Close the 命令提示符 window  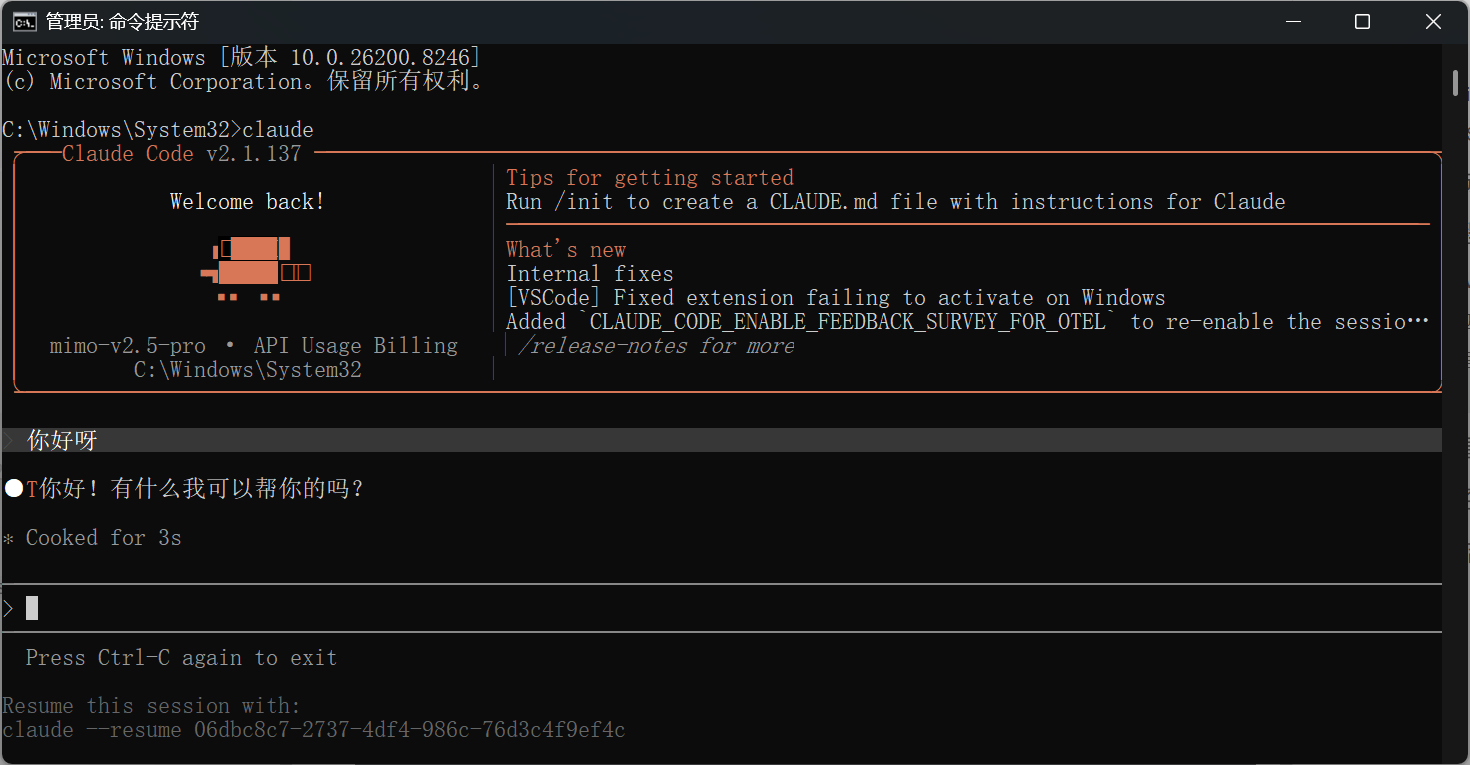[x=1433, y=21]
